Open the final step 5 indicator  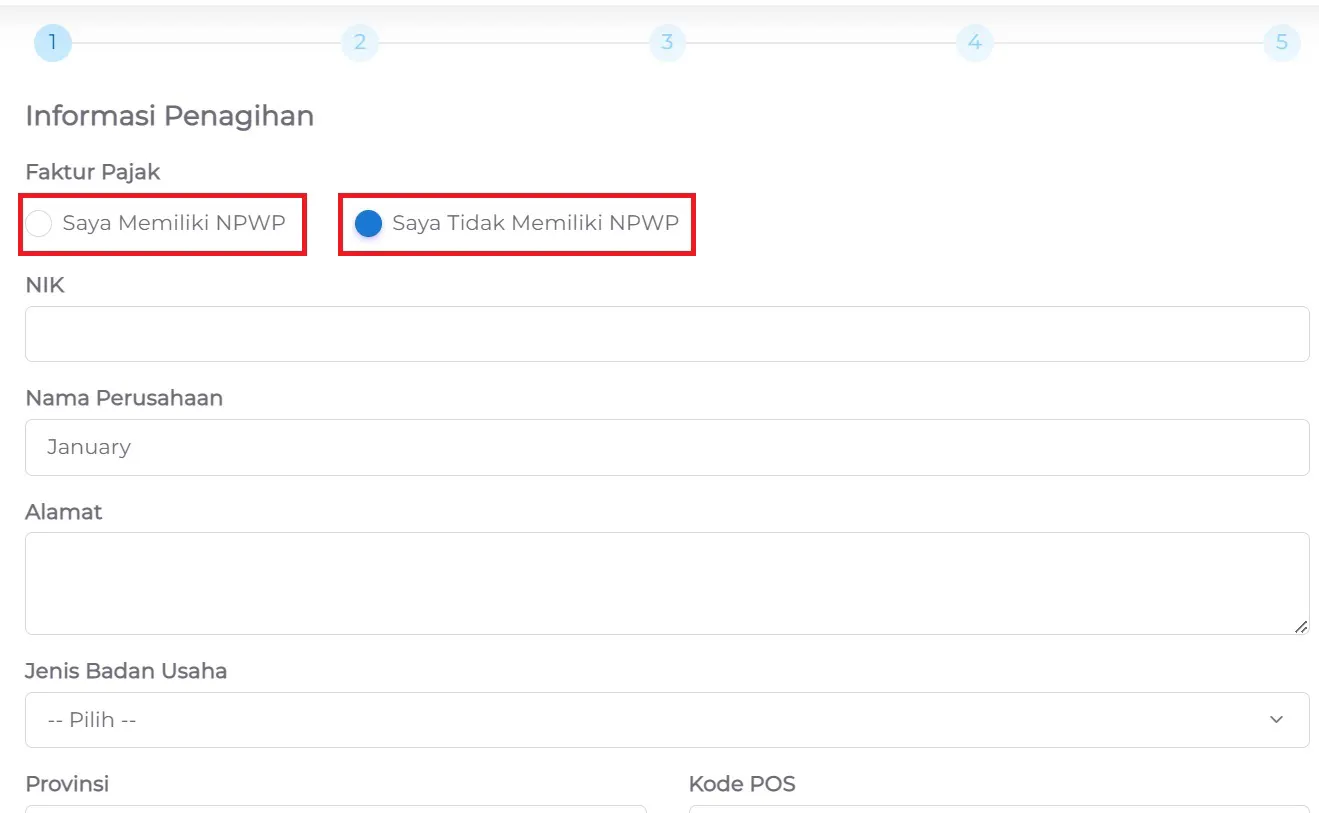click(x=1282, y=42)
